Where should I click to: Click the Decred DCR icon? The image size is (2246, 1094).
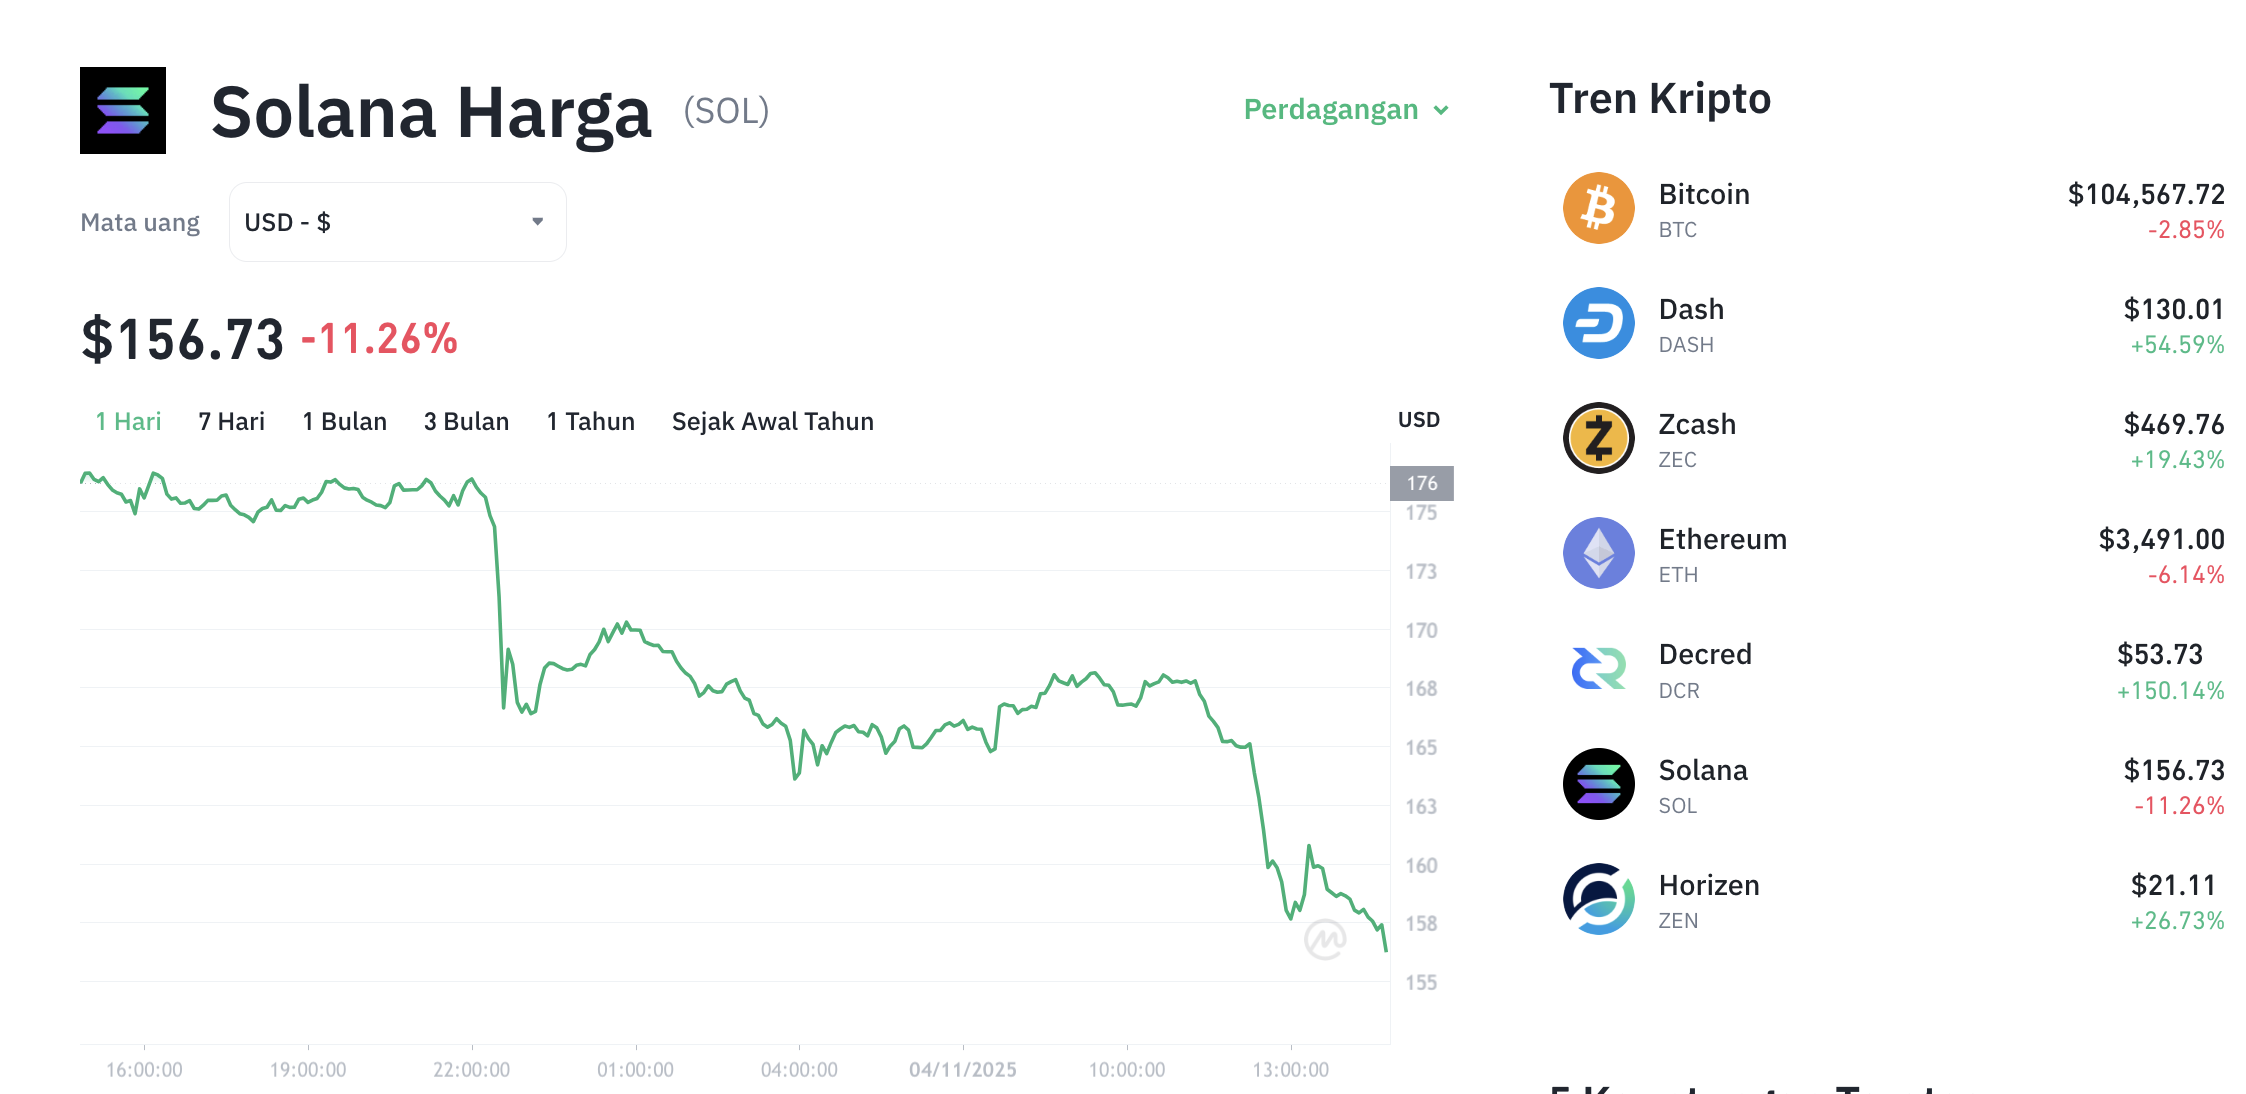(1597, 668)
